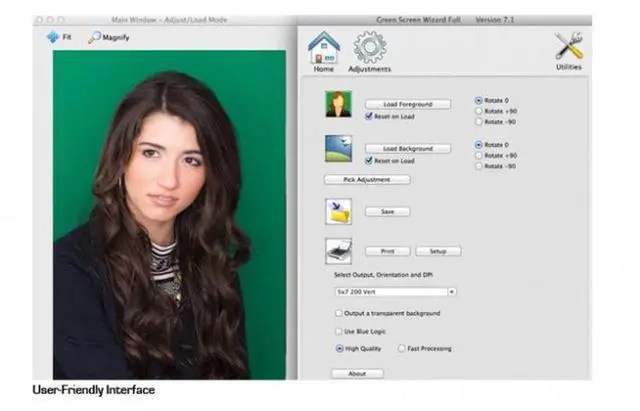Select High Quality processing
The height and width of the screenshot is (411, 640).
tap(339, 349)
